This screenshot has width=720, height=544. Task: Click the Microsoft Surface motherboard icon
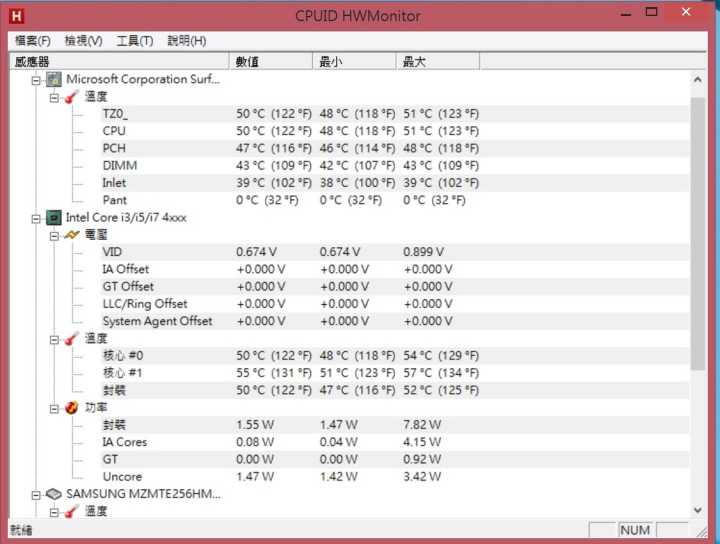(54, 79)
